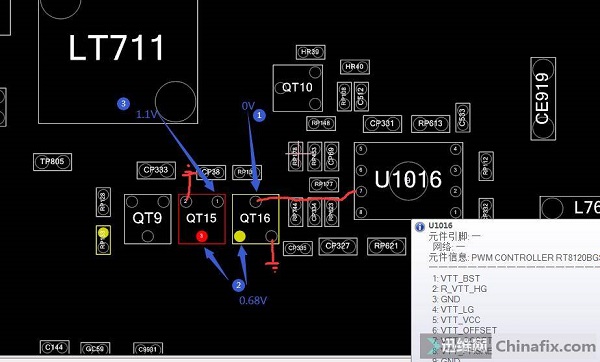Screen dimensions: 600x362
Task: Click the CE919 capacitor
Action: pos(543,99)
